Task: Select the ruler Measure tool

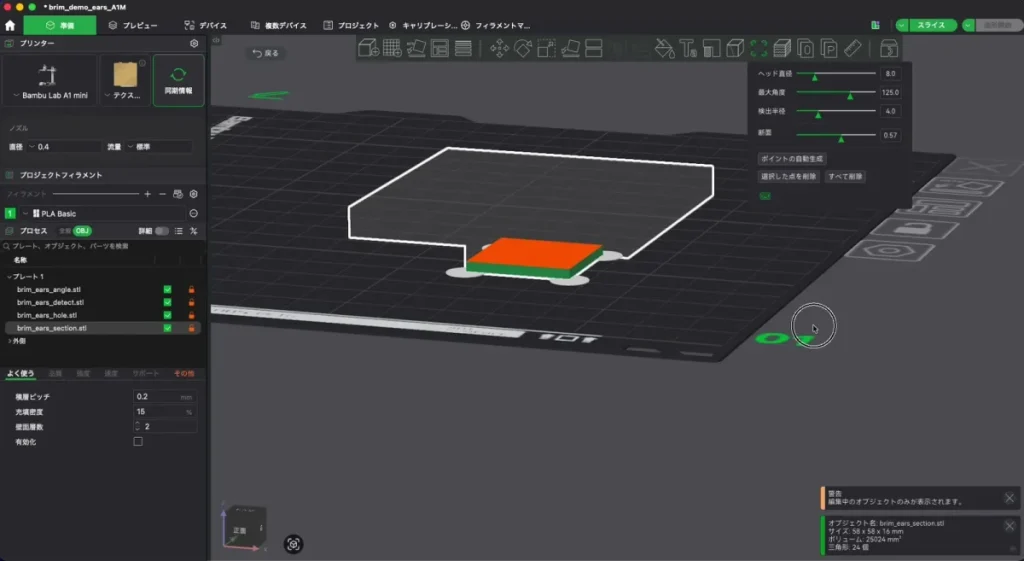Action: (x=853, y=48)
